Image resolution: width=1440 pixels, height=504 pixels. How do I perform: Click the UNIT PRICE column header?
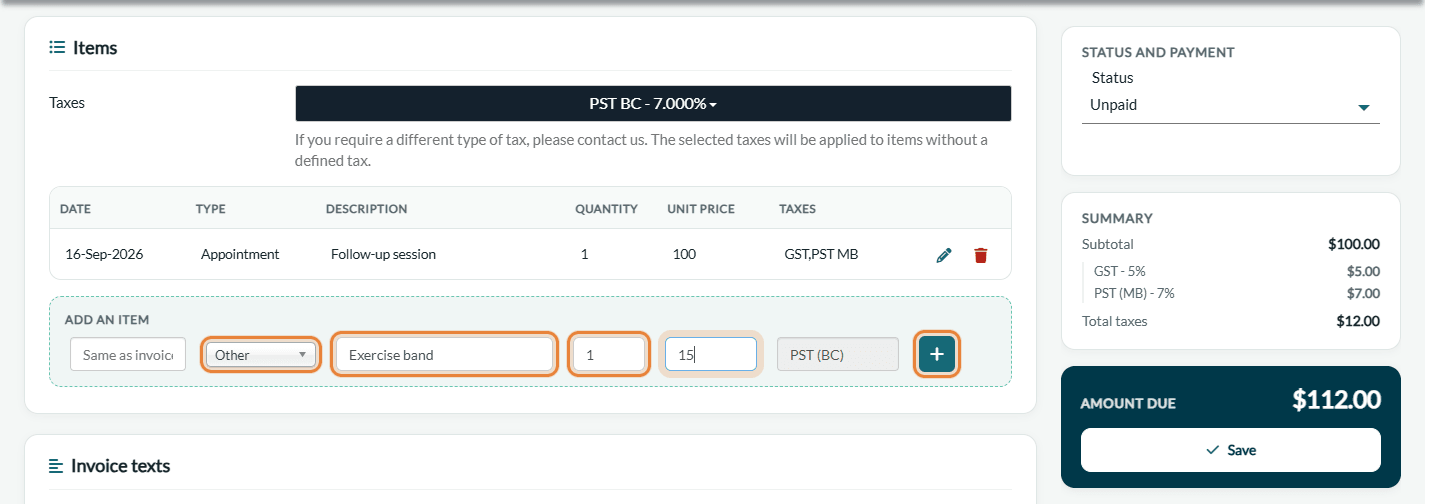point(701,209)
